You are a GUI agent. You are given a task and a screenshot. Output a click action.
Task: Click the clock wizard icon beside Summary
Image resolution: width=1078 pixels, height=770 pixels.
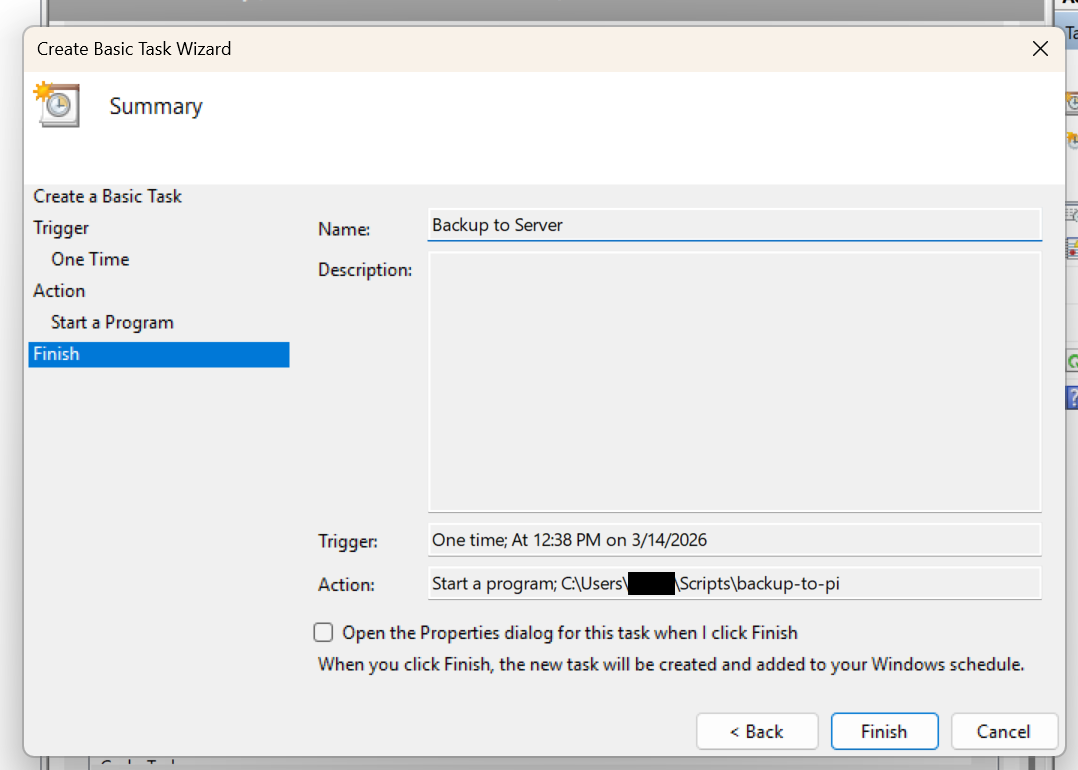click(x=56, y=104)
